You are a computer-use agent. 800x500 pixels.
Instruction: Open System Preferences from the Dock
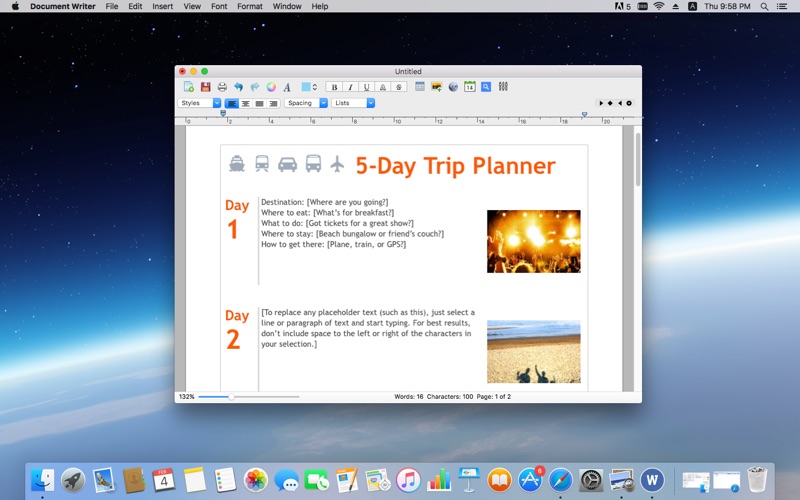click(x=591, y=480)
